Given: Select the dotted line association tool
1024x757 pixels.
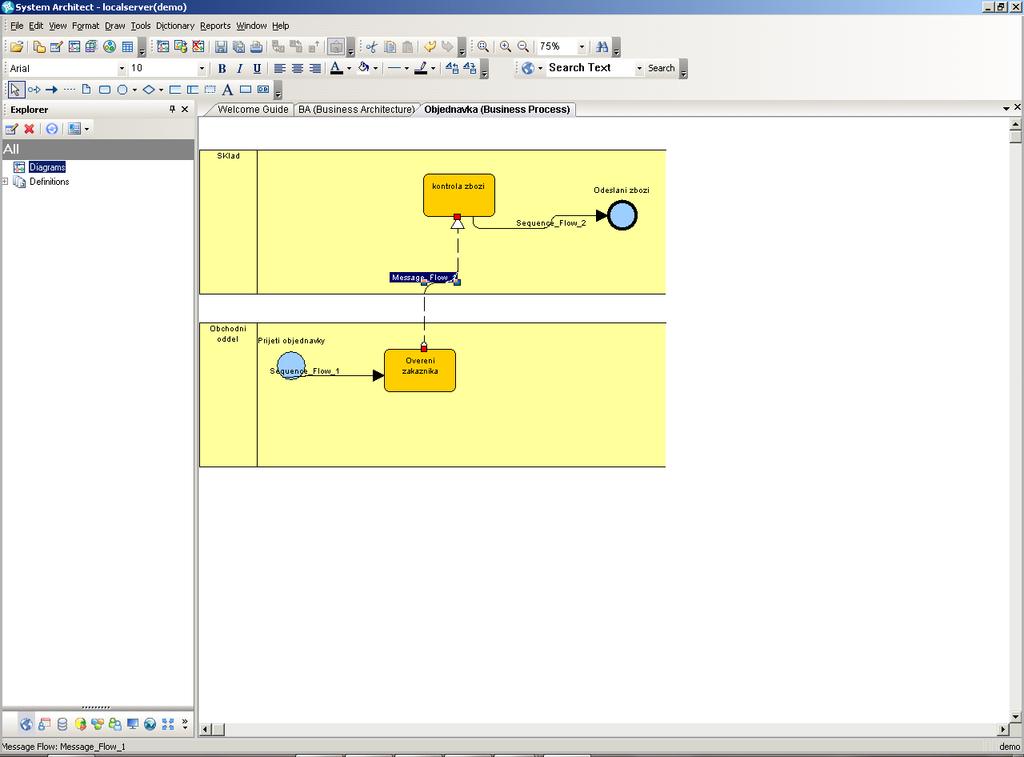Looking at the screenshot, I should (x=69, y=89).
